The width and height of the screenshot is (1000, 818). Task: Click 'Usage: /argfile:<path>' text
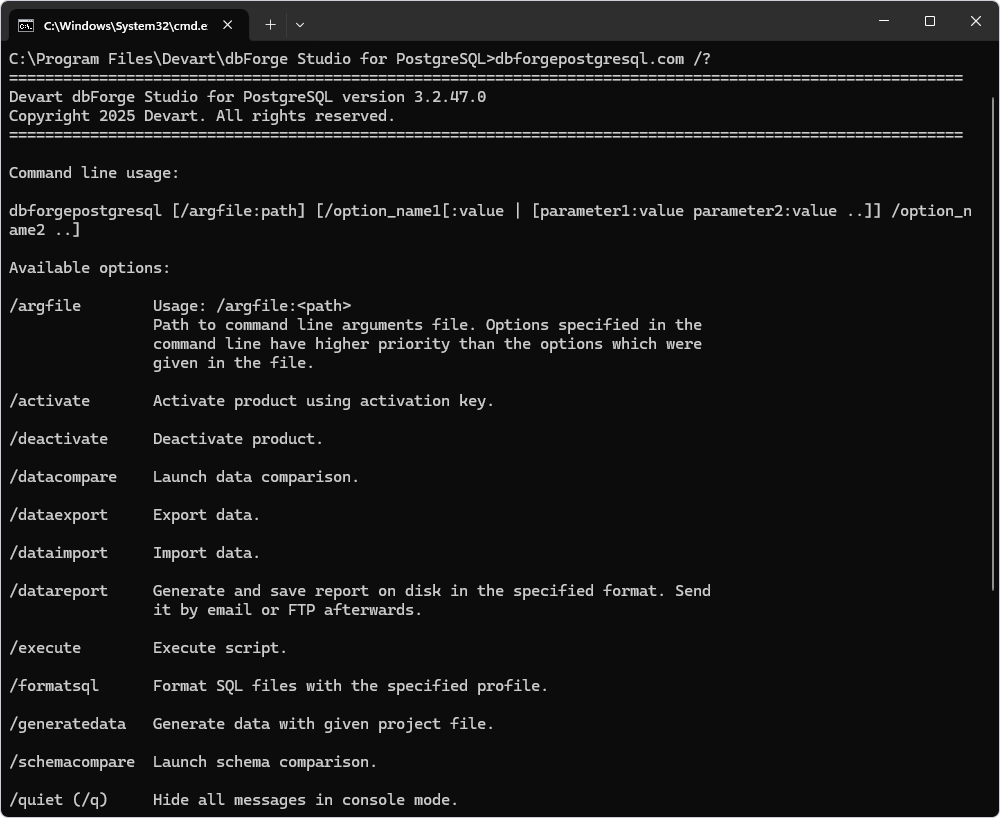(x=252, y=306)
